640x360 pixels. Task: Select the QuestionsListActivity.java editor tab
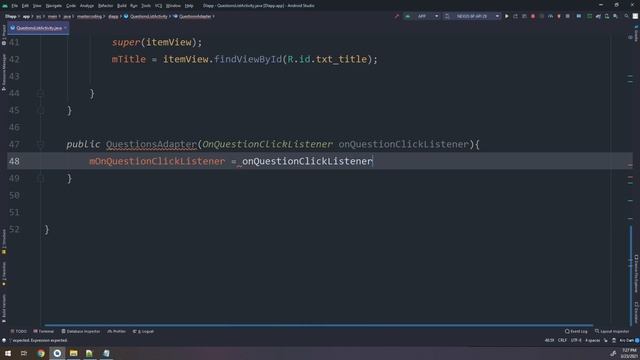pos(37,28)
